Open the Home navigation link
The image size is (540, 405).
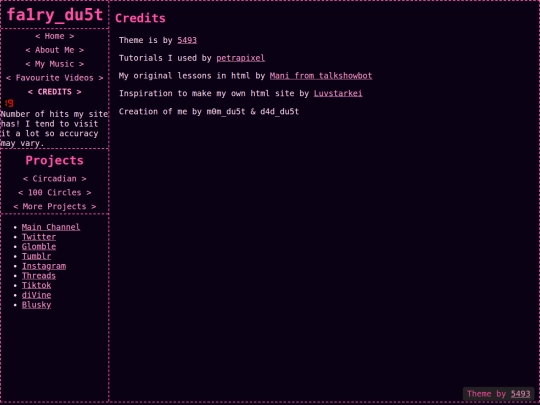pos(54,36)
